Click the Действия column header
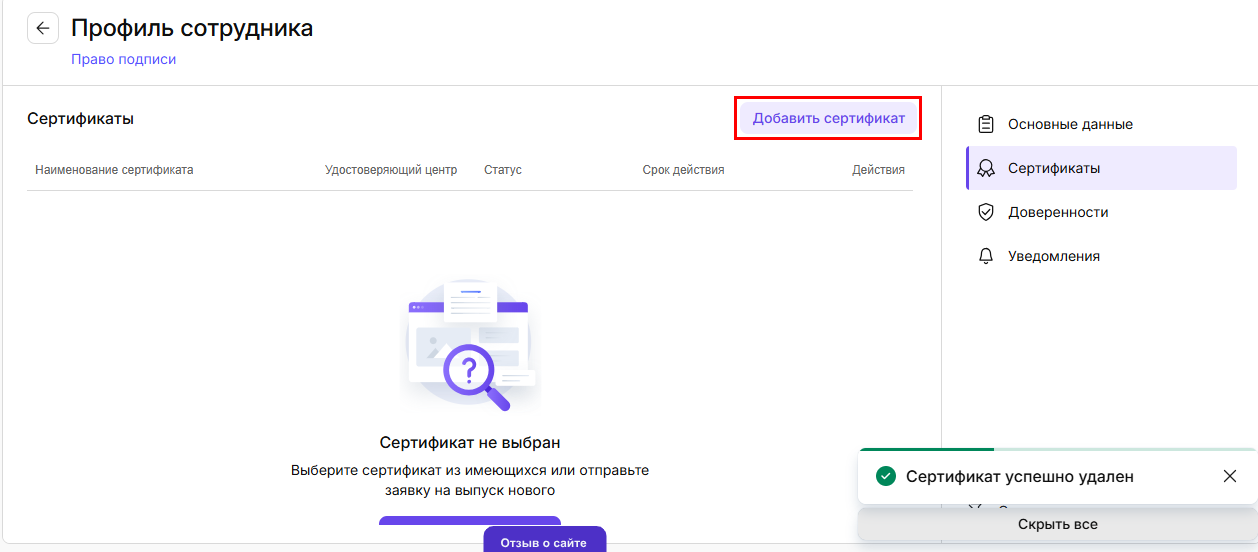Image resolution: width=1258 pixels, height=552 pixels. pyautogui.click(x=878, y=170)
